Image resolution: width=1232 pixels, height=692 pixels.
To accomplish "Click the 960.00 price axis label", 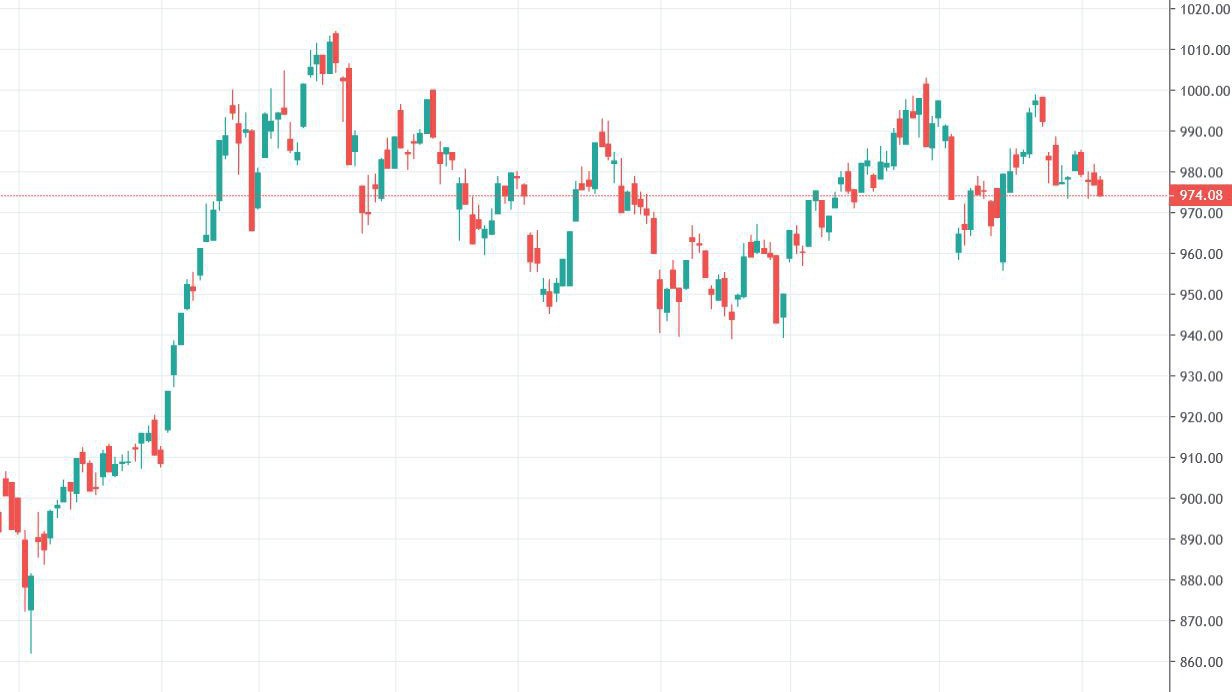I will 1204,254.
